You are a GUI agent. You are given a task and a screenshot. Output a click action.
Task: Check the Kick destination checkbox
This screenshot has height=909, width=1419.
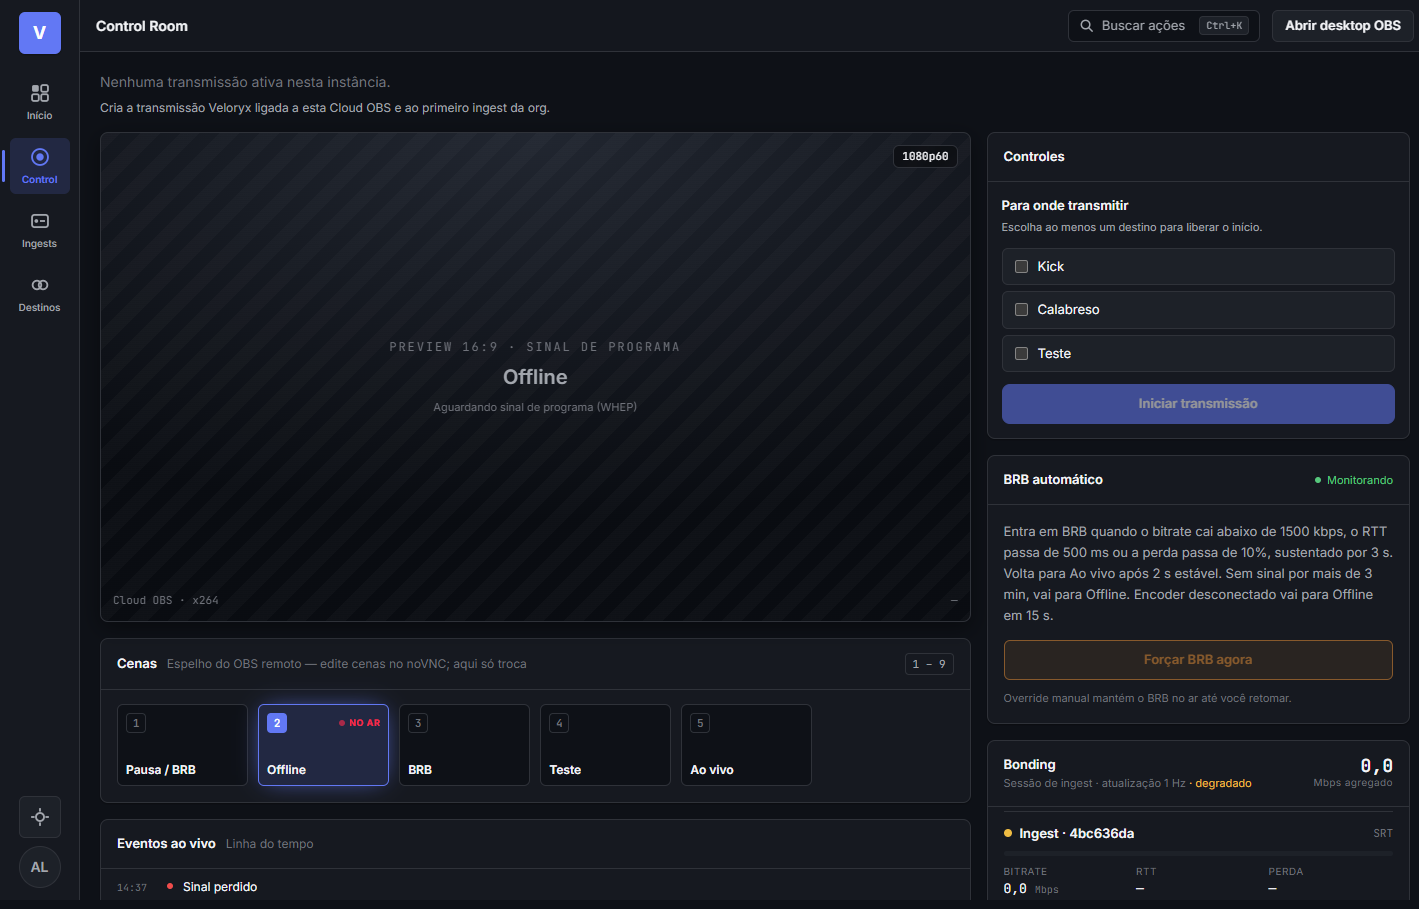coord(1022,267)
